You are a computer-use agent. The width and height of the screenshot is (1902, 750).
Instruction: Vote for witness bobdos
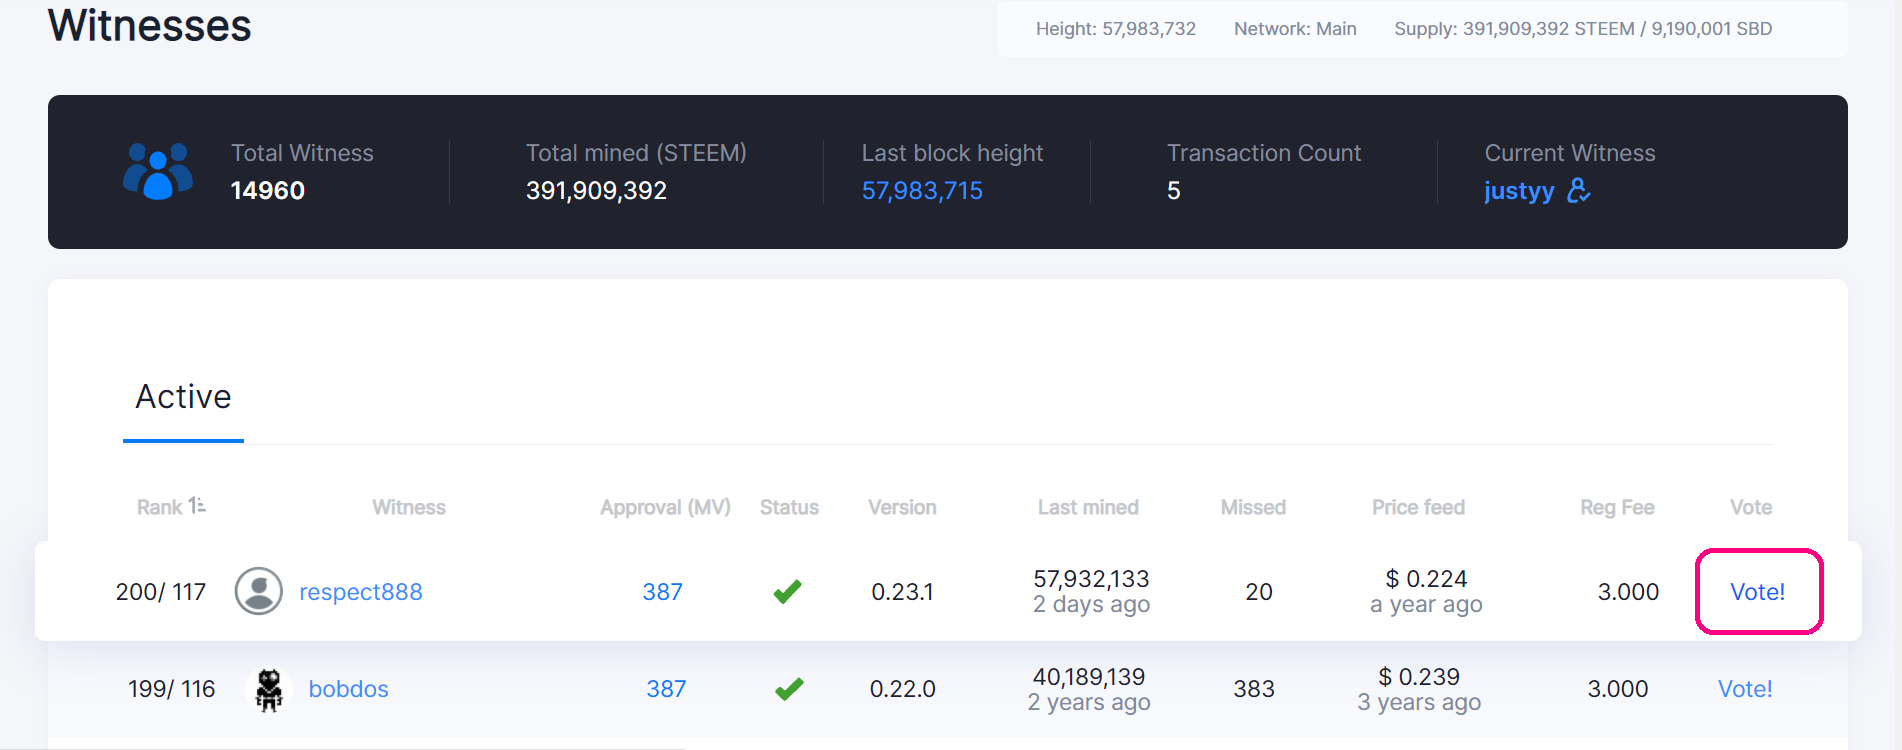(1745, 689)
